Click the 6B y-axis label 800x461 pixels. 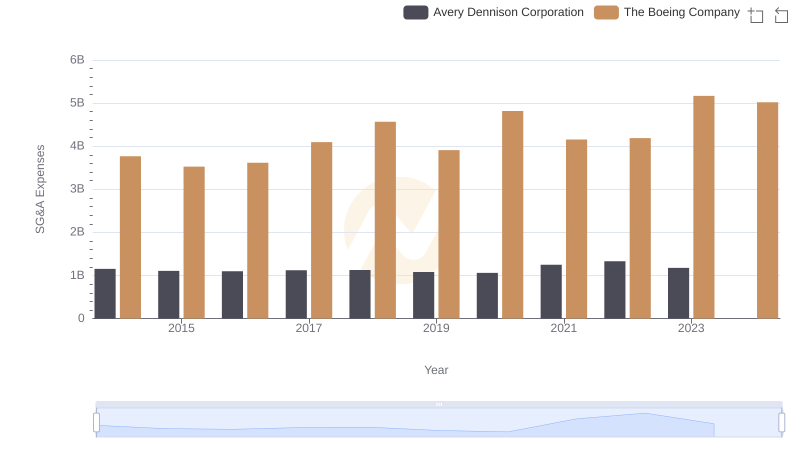[77, 60]
